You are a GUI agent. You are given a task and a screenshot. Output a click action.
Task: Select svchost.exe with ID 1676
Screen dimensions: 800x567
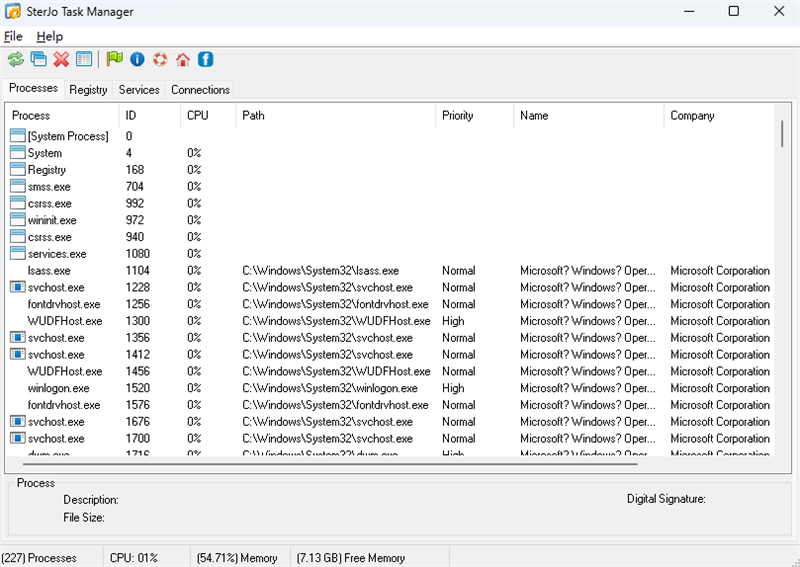click(390, 422)
